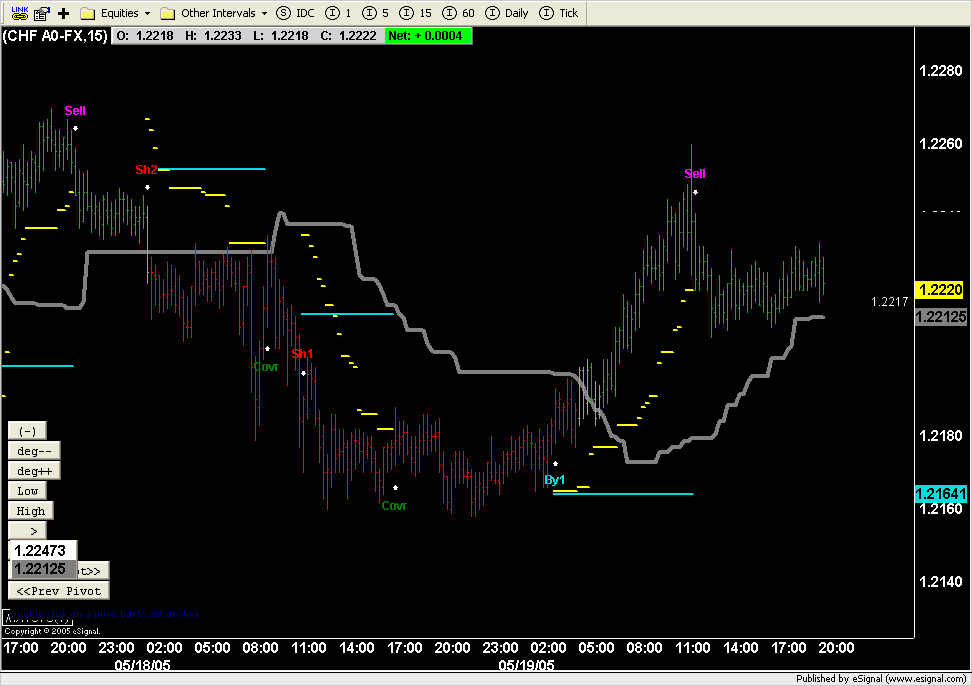Click the red Sh1 signal label

tap(303, 354)
